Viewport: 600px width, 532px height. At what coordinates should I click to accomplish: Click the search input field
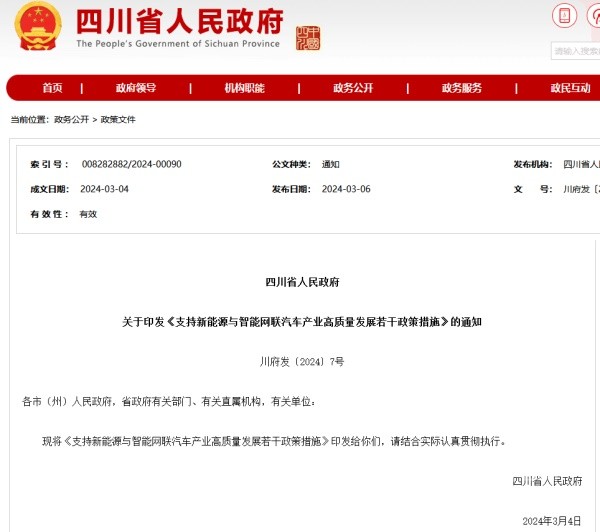coord(576,51)
